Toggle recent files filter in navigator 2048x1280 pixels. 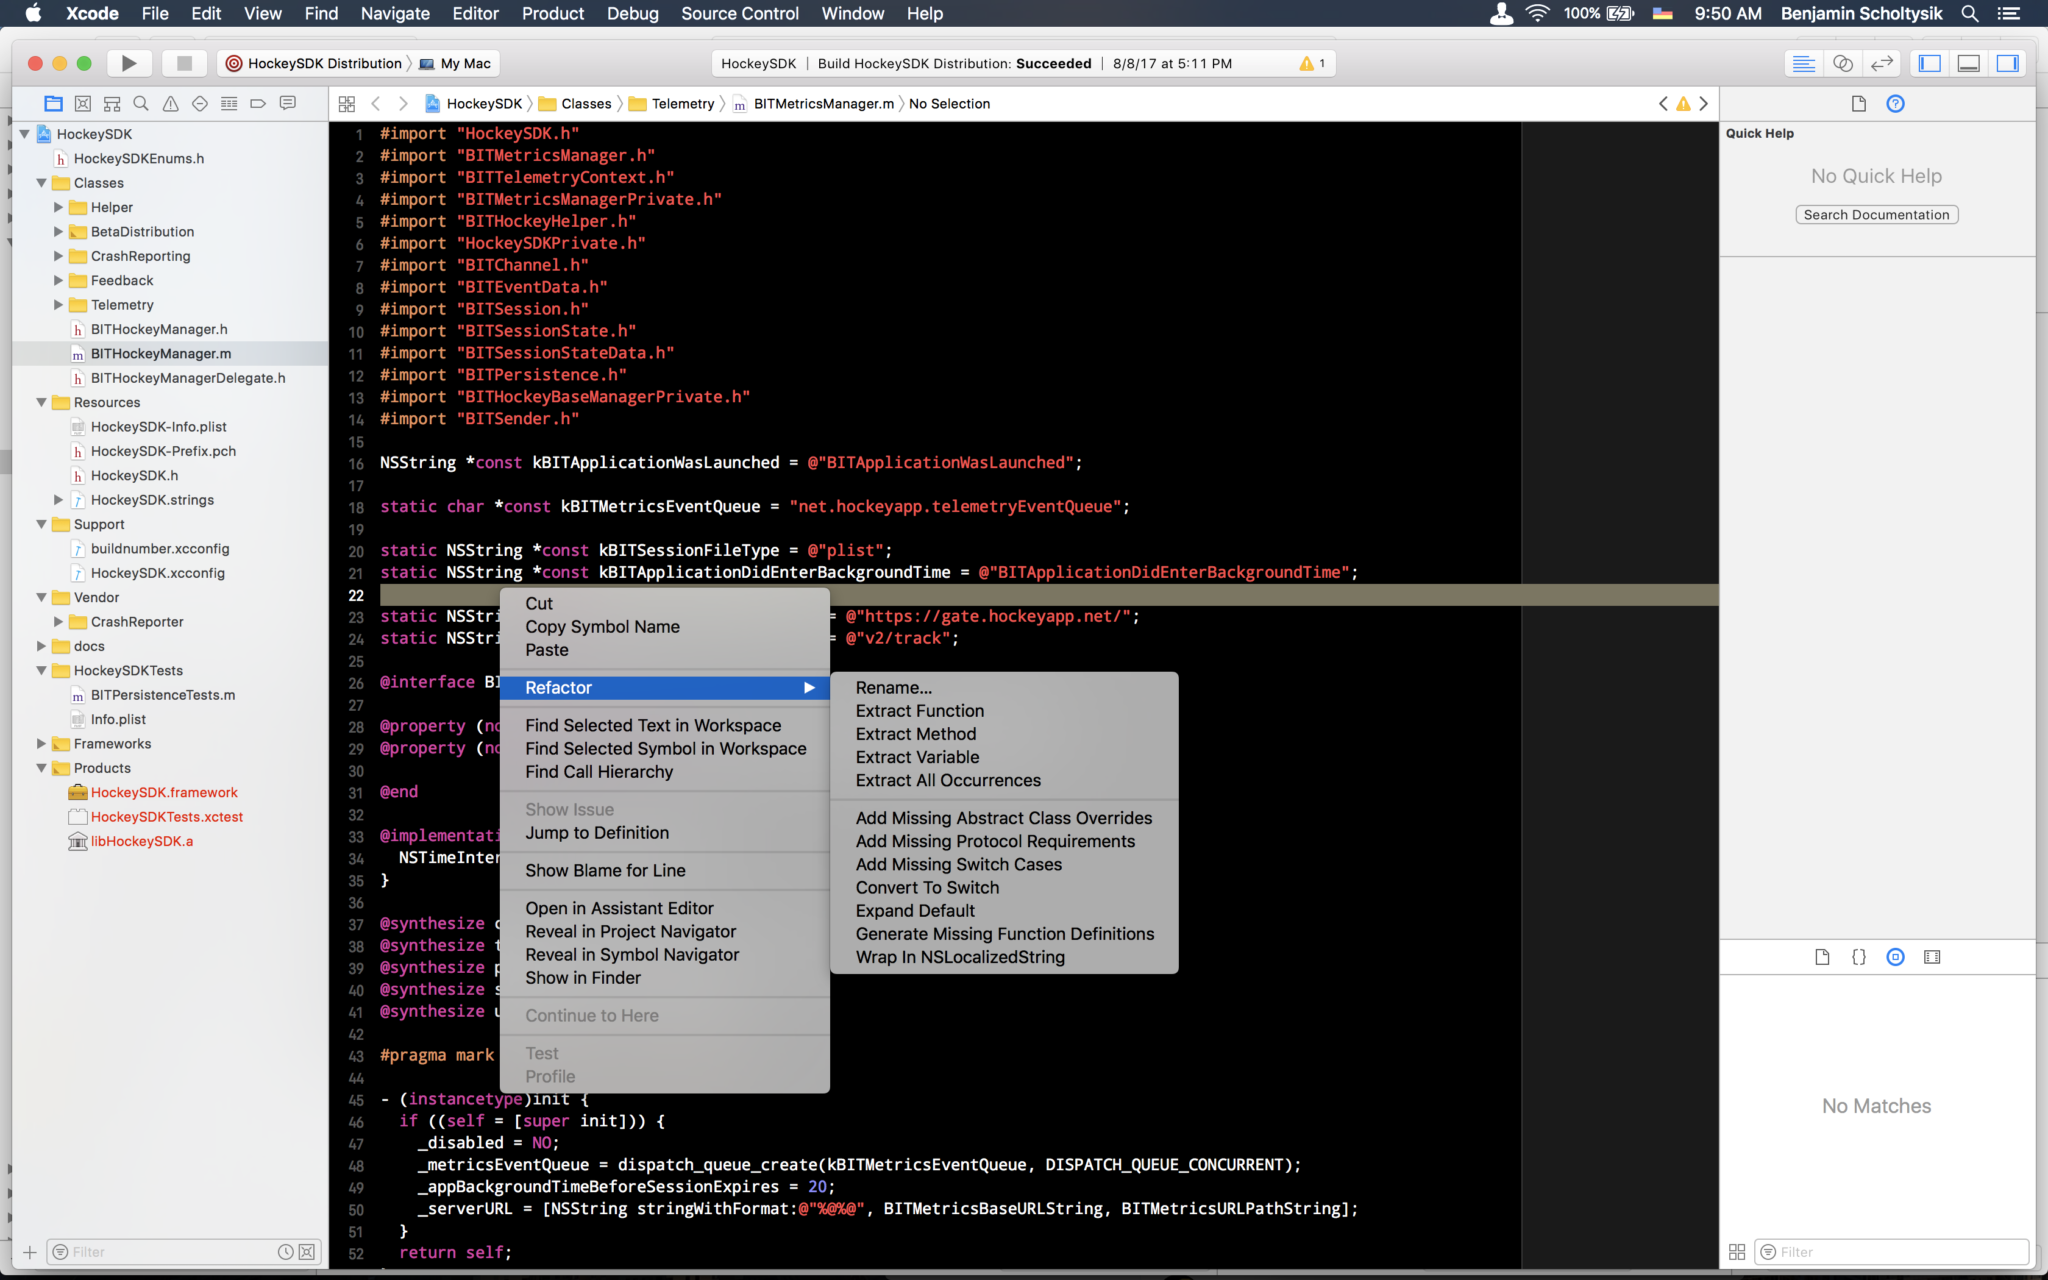coord(286,1252)
